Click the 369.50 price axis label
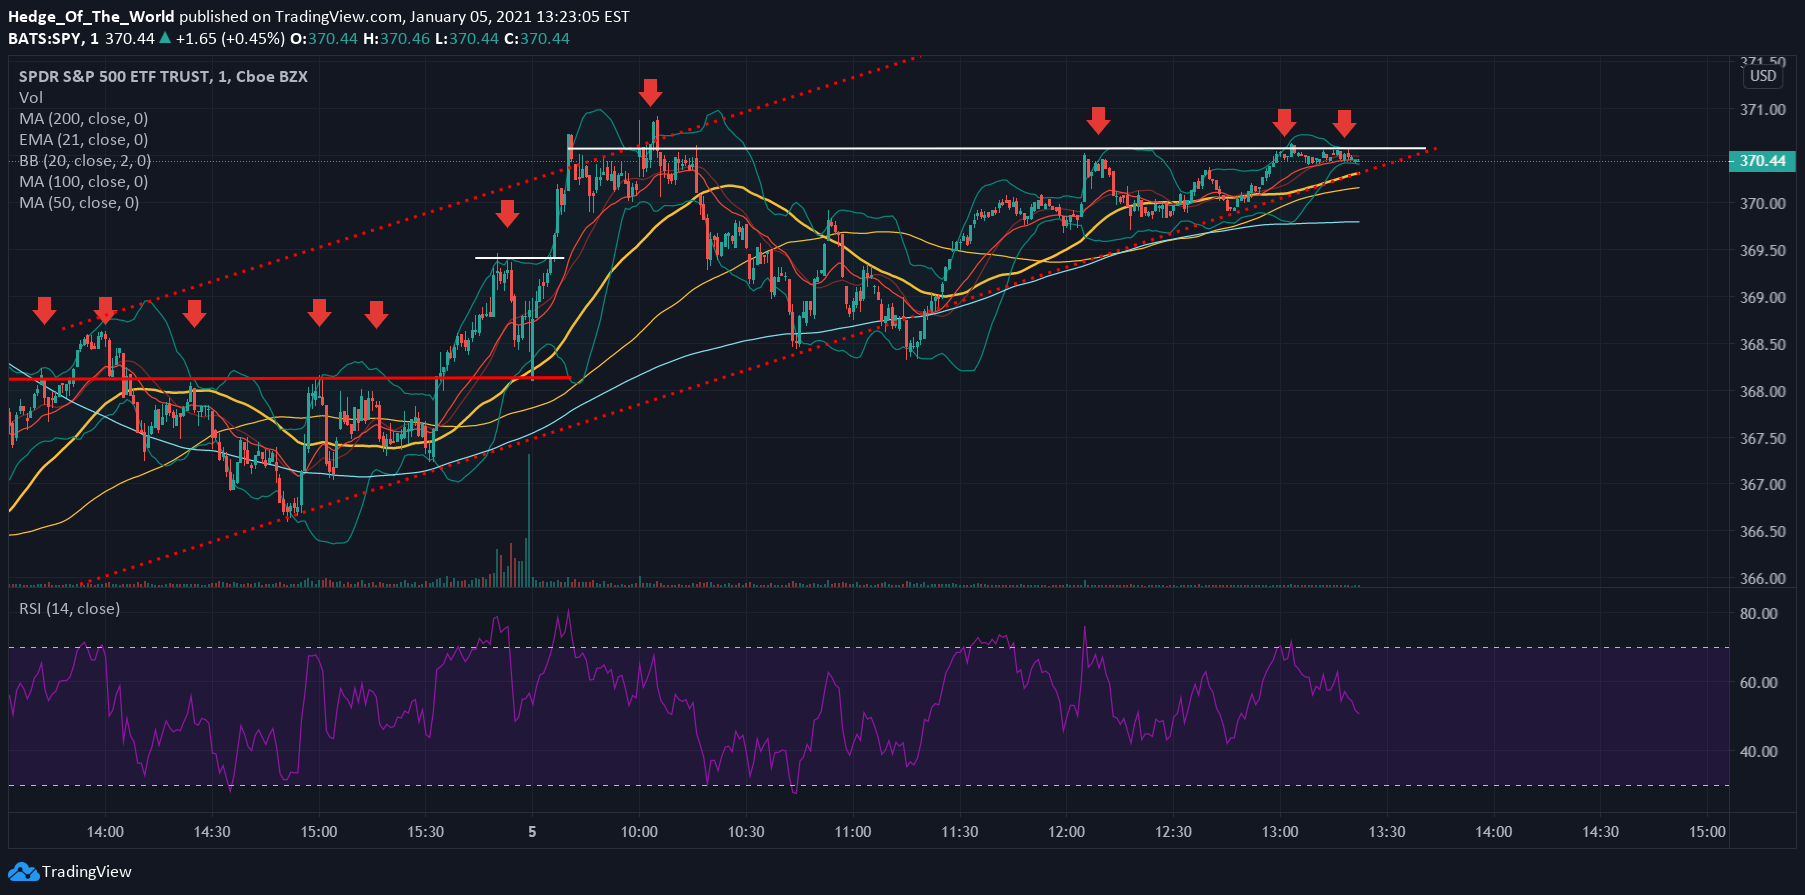This screenshot has height=895, width=1805. pos(1763,250)
